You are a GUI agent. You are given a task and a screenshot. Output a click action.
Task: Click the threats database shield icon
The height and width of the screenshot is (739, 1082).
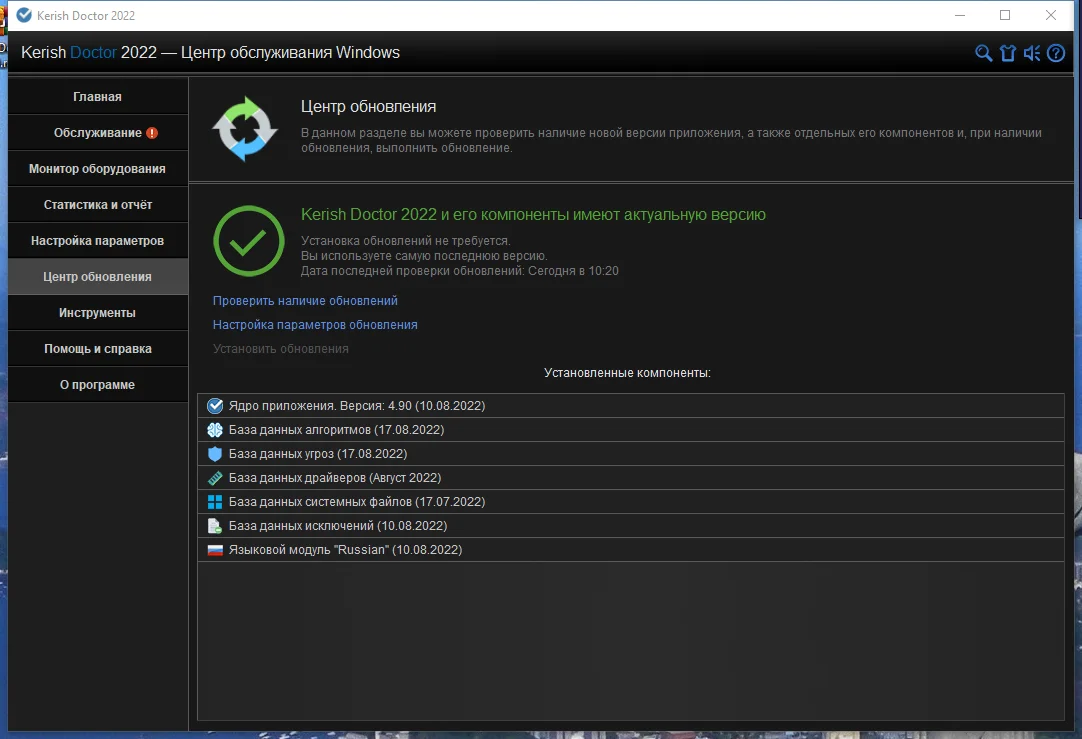point(215,454)
